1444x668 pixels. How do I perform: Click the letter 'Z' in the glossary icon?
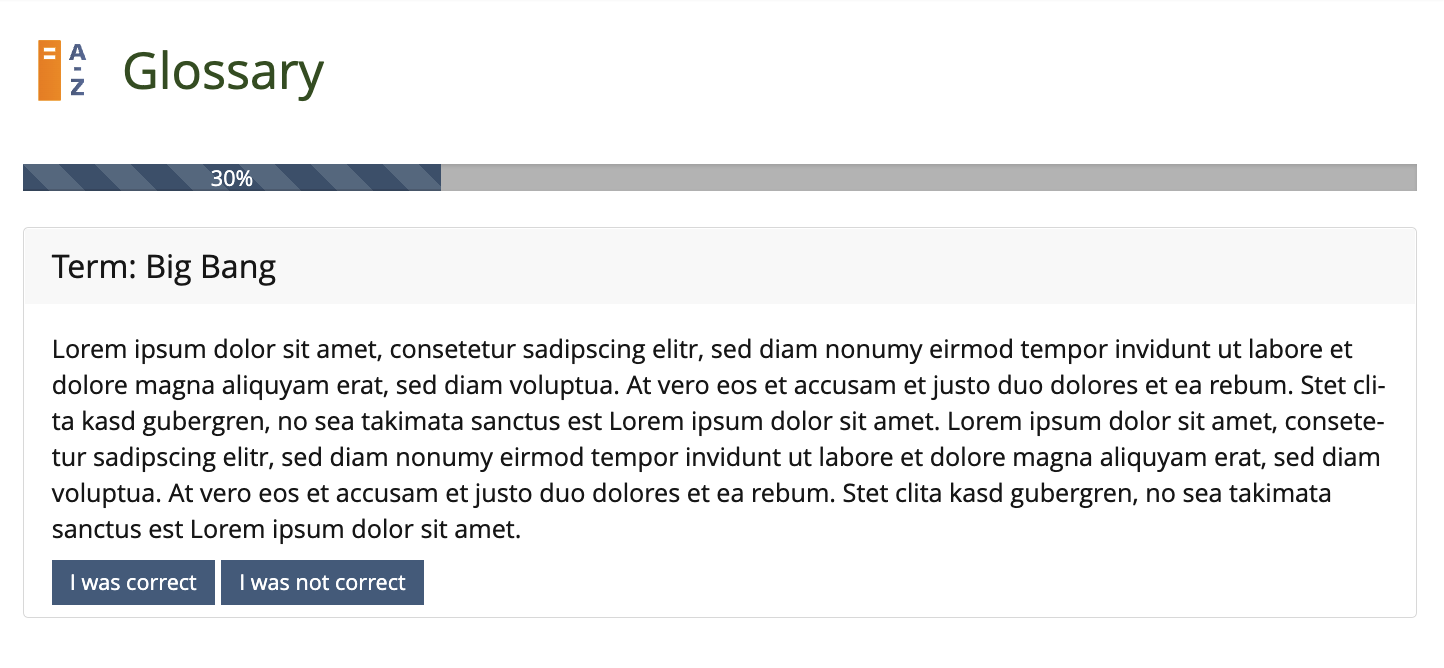click(77, 87)
